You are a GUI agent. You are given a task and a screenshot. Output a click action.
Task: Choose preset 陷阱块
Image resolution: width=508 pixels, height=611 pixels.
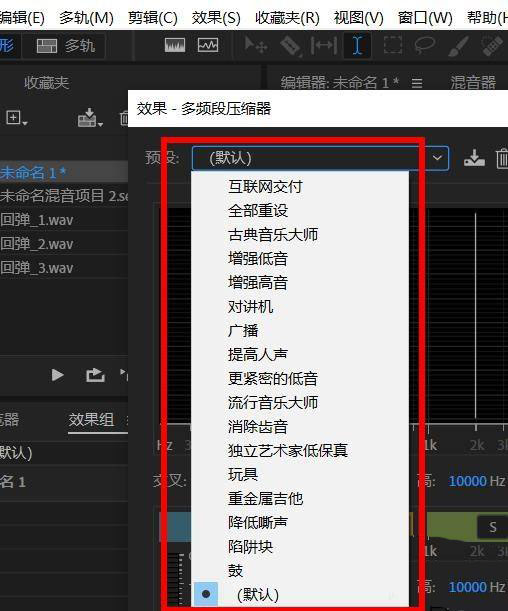[300, 547]
